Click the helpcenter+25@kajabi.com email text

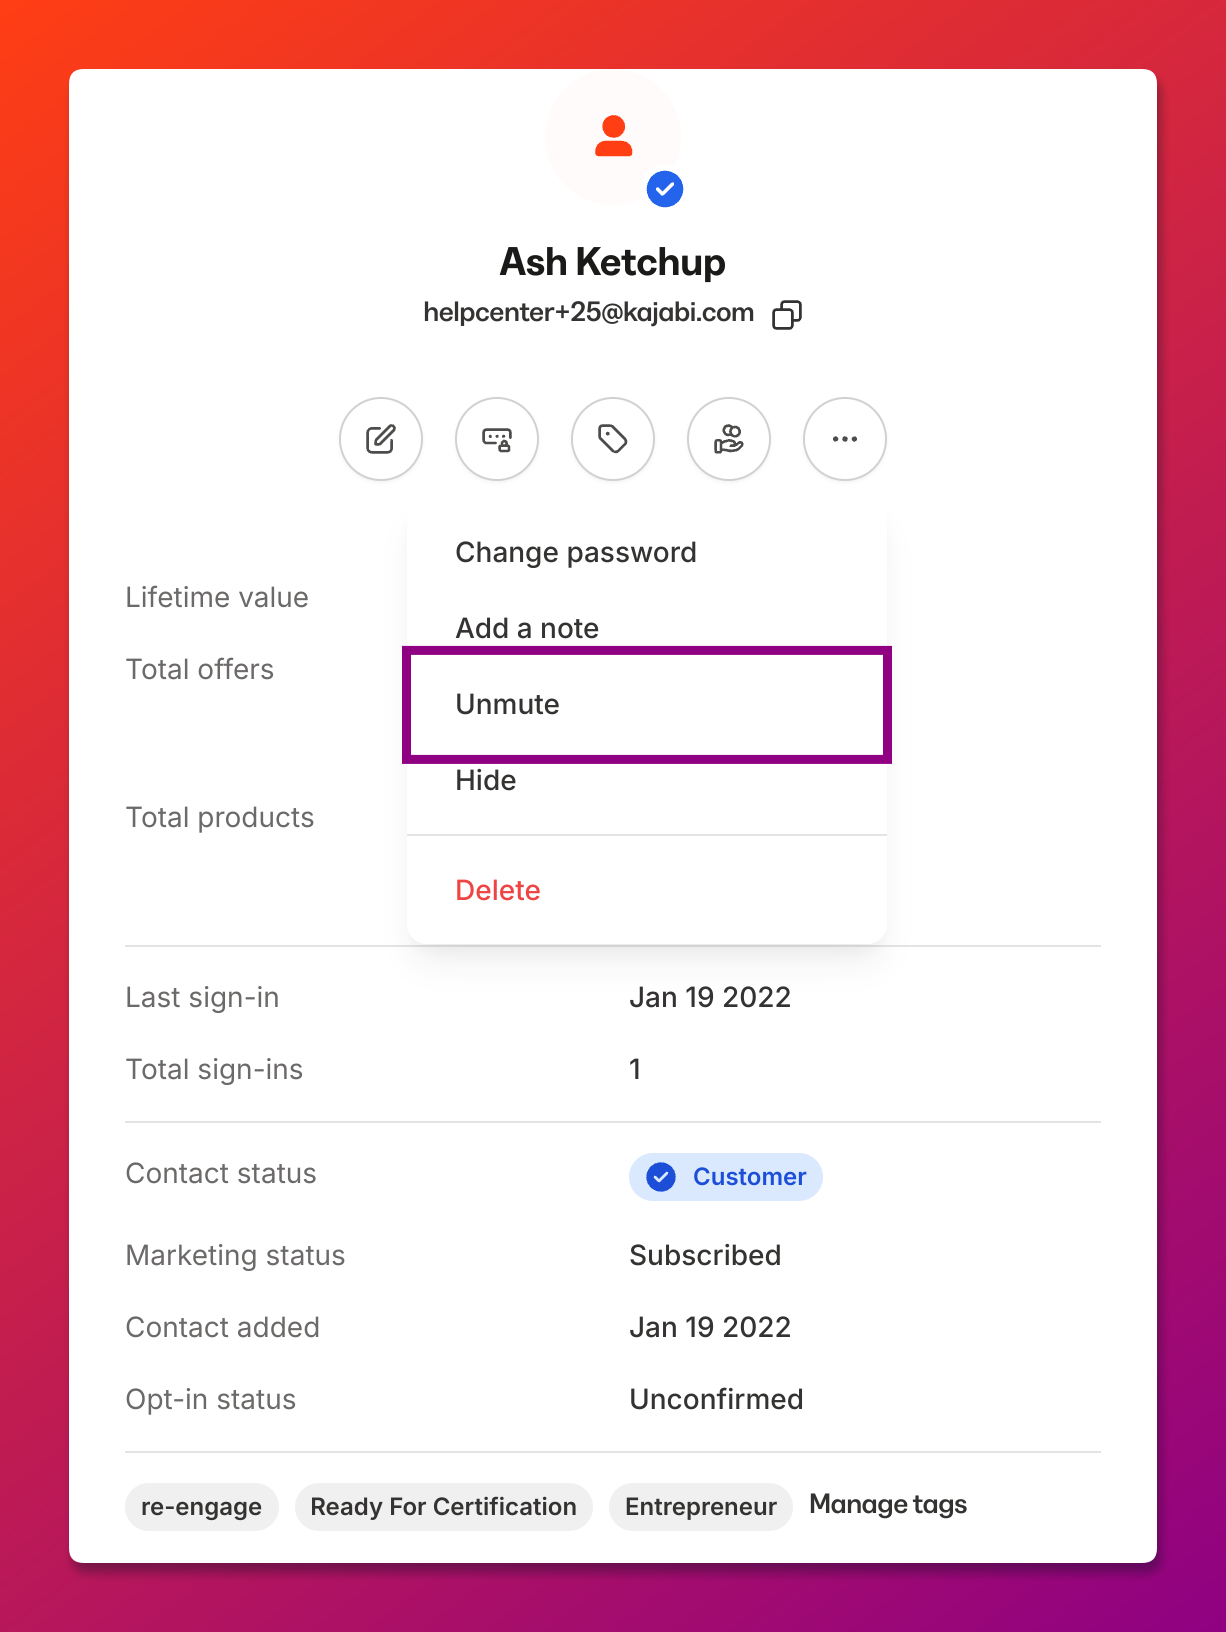(x=589, y=313)
